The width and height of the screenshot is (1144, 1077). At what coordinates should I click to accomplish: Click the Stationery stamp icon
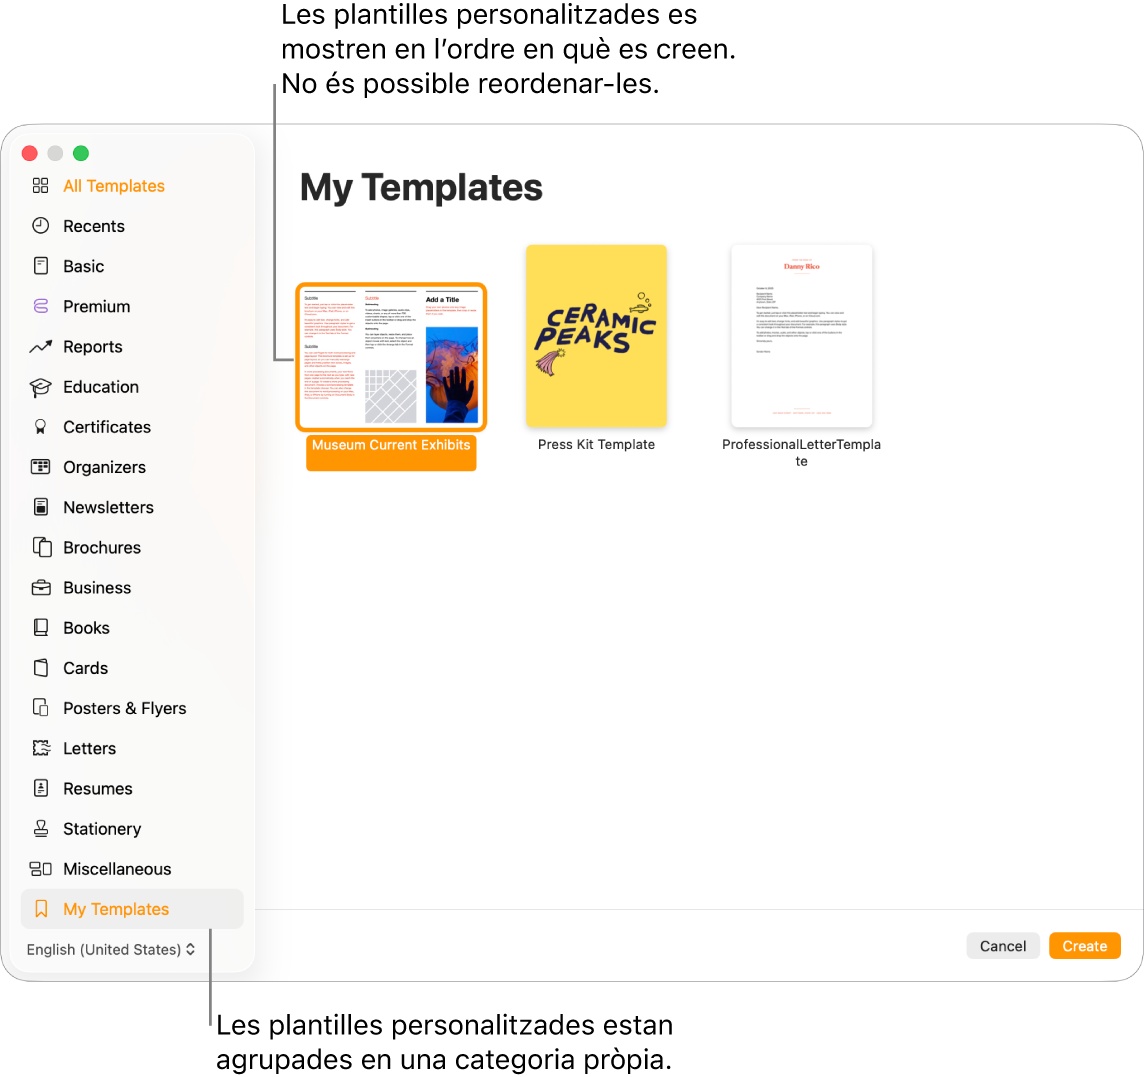pyautogui.click(x=41, y=828)
